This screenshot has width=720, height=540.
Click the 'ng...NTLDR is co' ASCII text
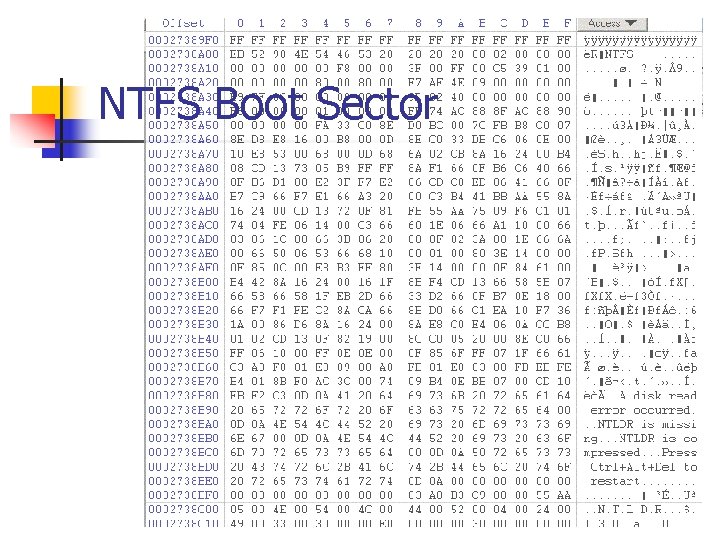tap(641, 439)
